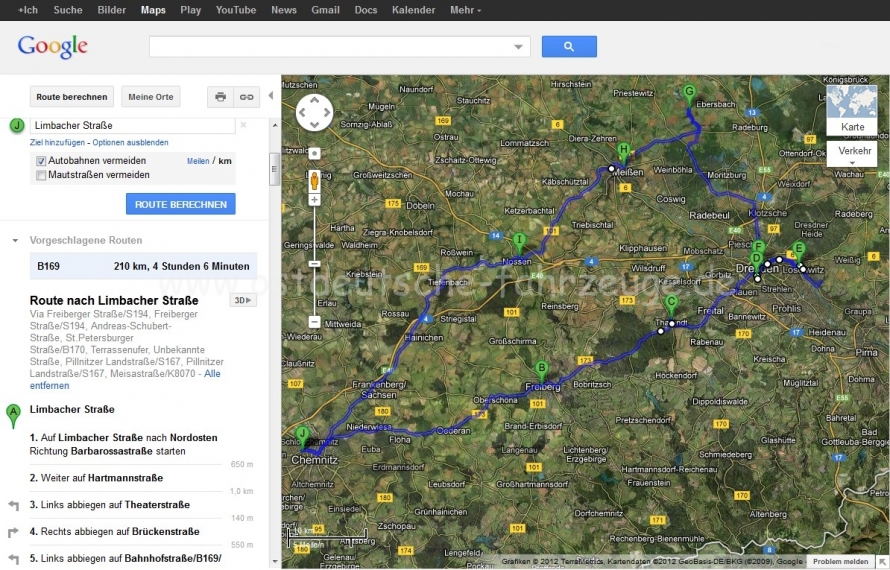Screen dimensions: 890x570
Task: Open the Verkehr layers dropdown
Action: tap(852, 154)
